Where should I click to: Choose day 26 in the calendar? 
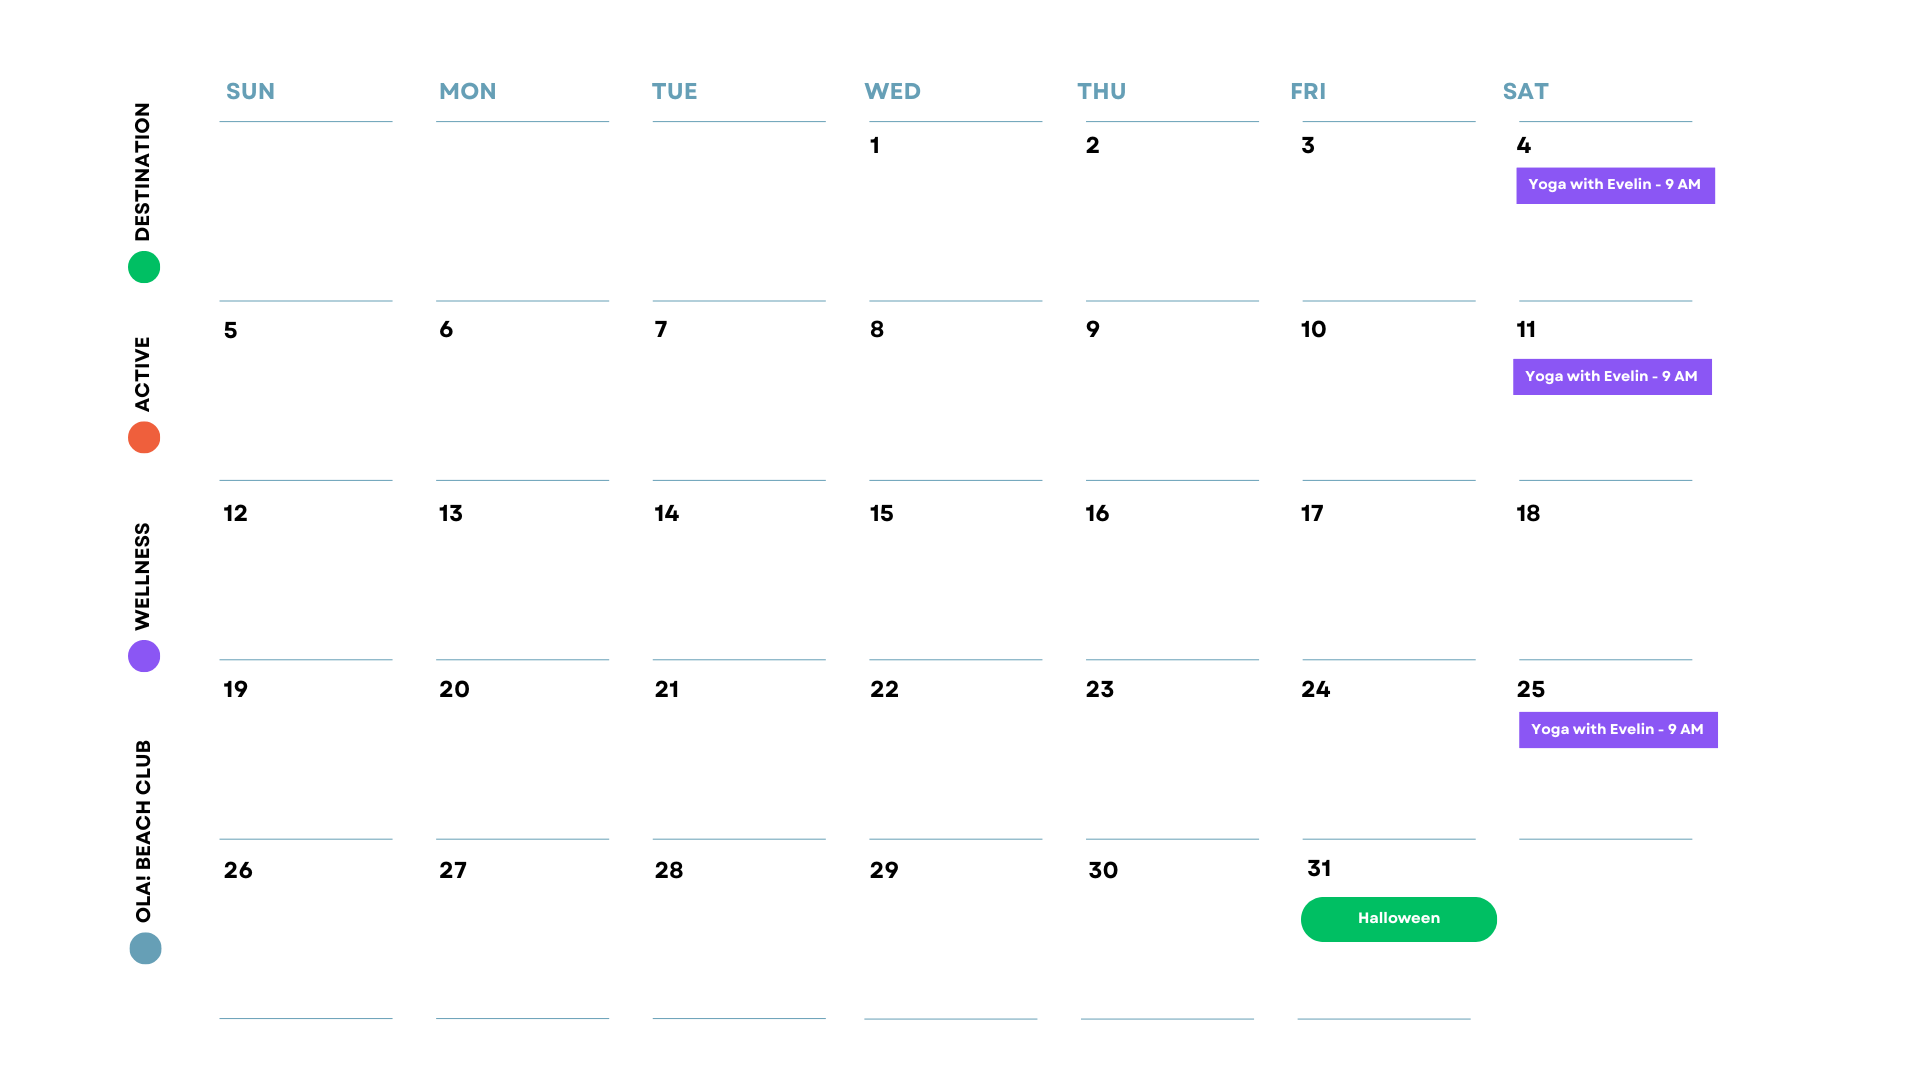pos(238,871)
